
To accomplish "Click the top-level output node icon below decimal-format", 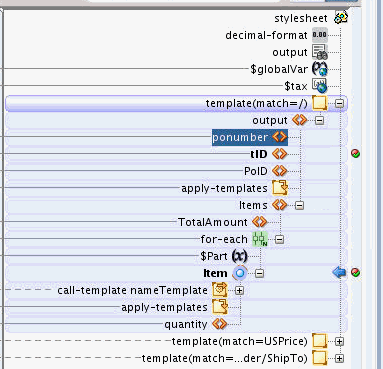I will pyautogui.click(x=320, y=52).
